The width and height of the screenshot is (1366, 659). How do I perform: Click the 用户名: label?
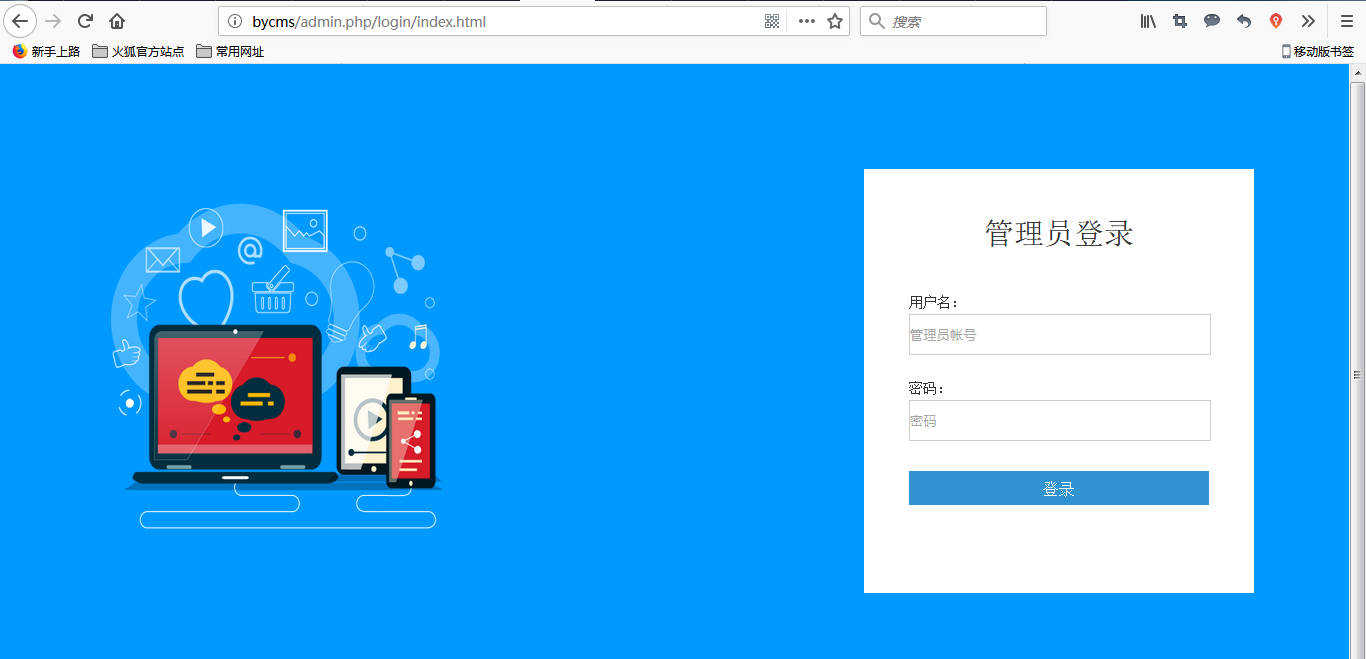[933, 302]
